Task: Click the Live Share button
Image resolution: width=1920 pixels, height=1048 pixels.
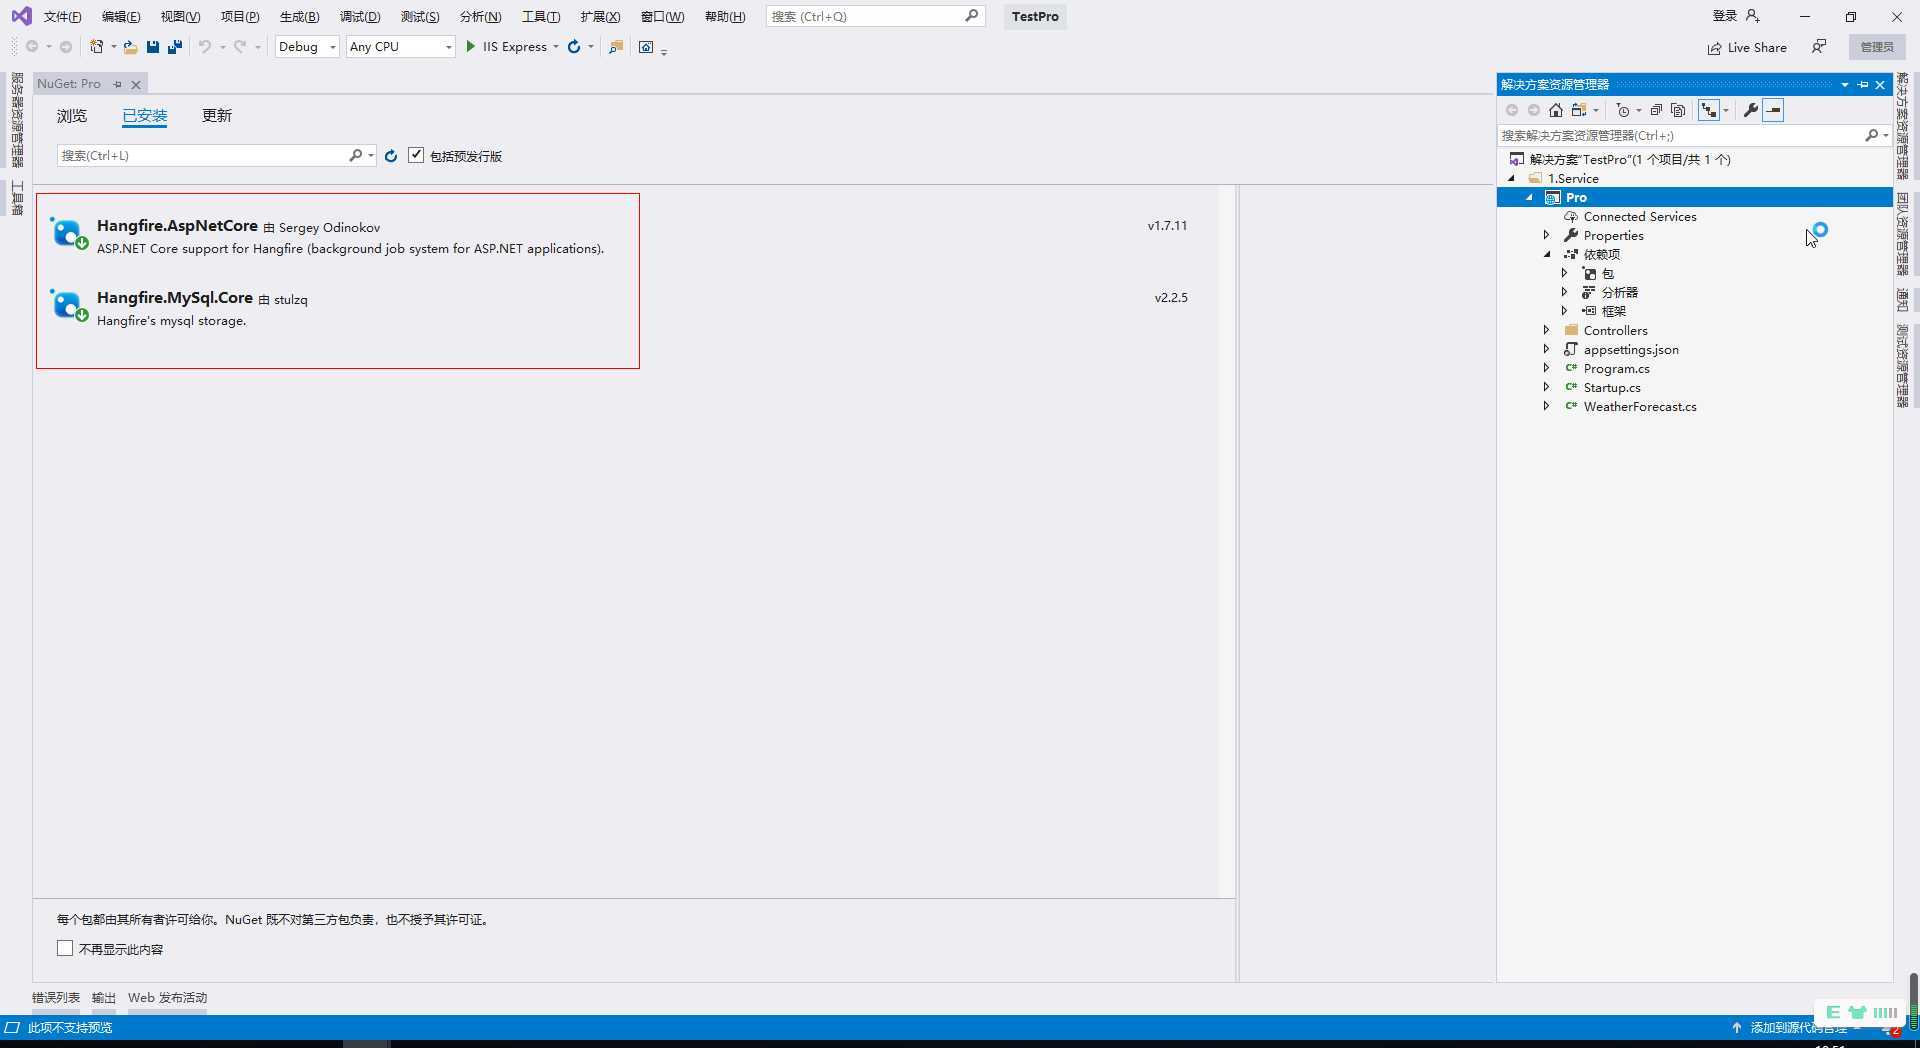Action: click(x=1747, y=47)
